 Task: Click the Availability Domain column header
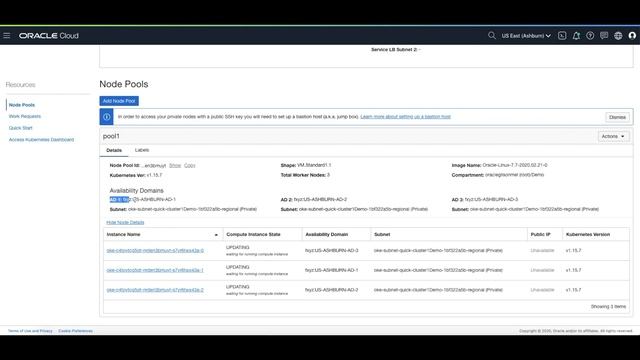[327, 234]
